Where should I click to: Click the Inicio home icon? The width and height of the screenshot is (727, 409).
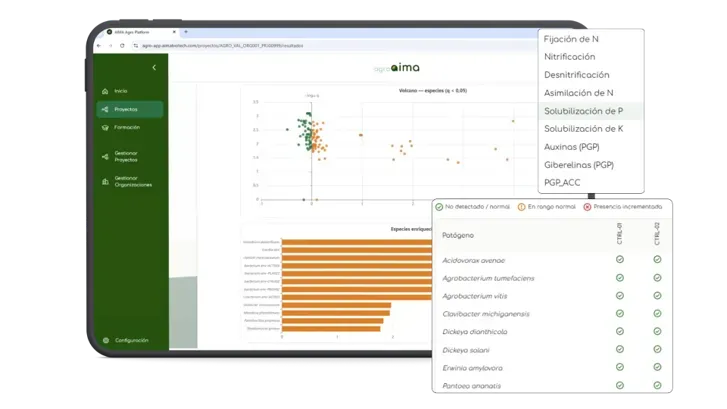(x=105, y=91)
